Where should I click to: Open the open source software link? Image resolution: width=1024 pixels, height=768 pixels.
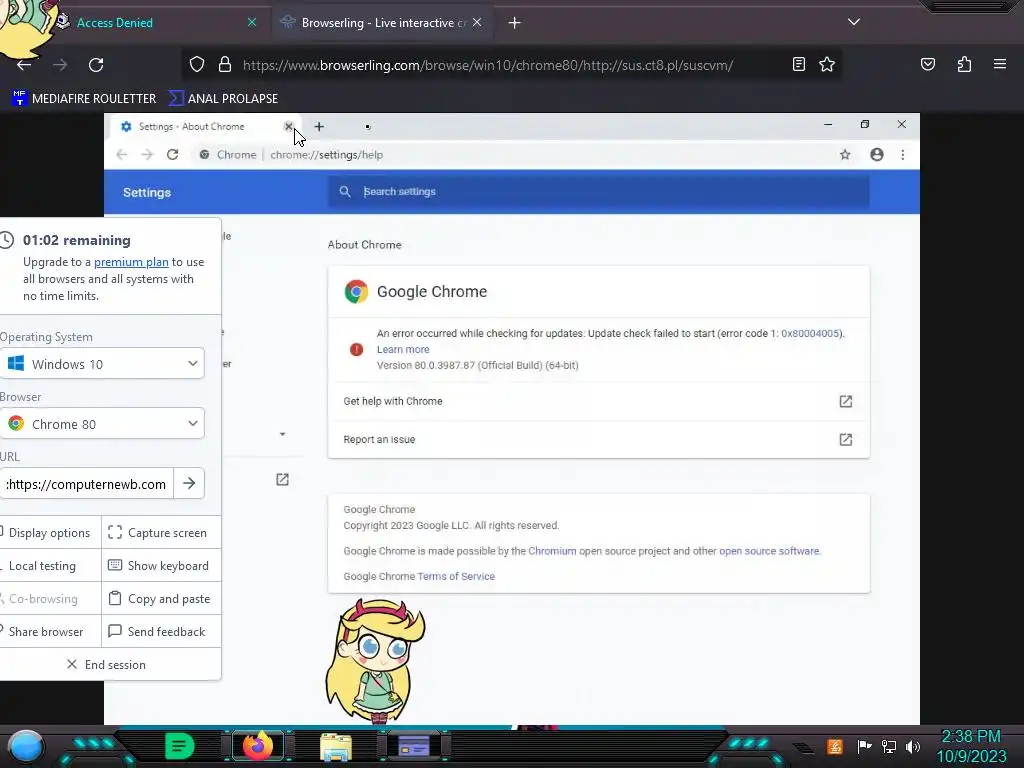[769, 551]
